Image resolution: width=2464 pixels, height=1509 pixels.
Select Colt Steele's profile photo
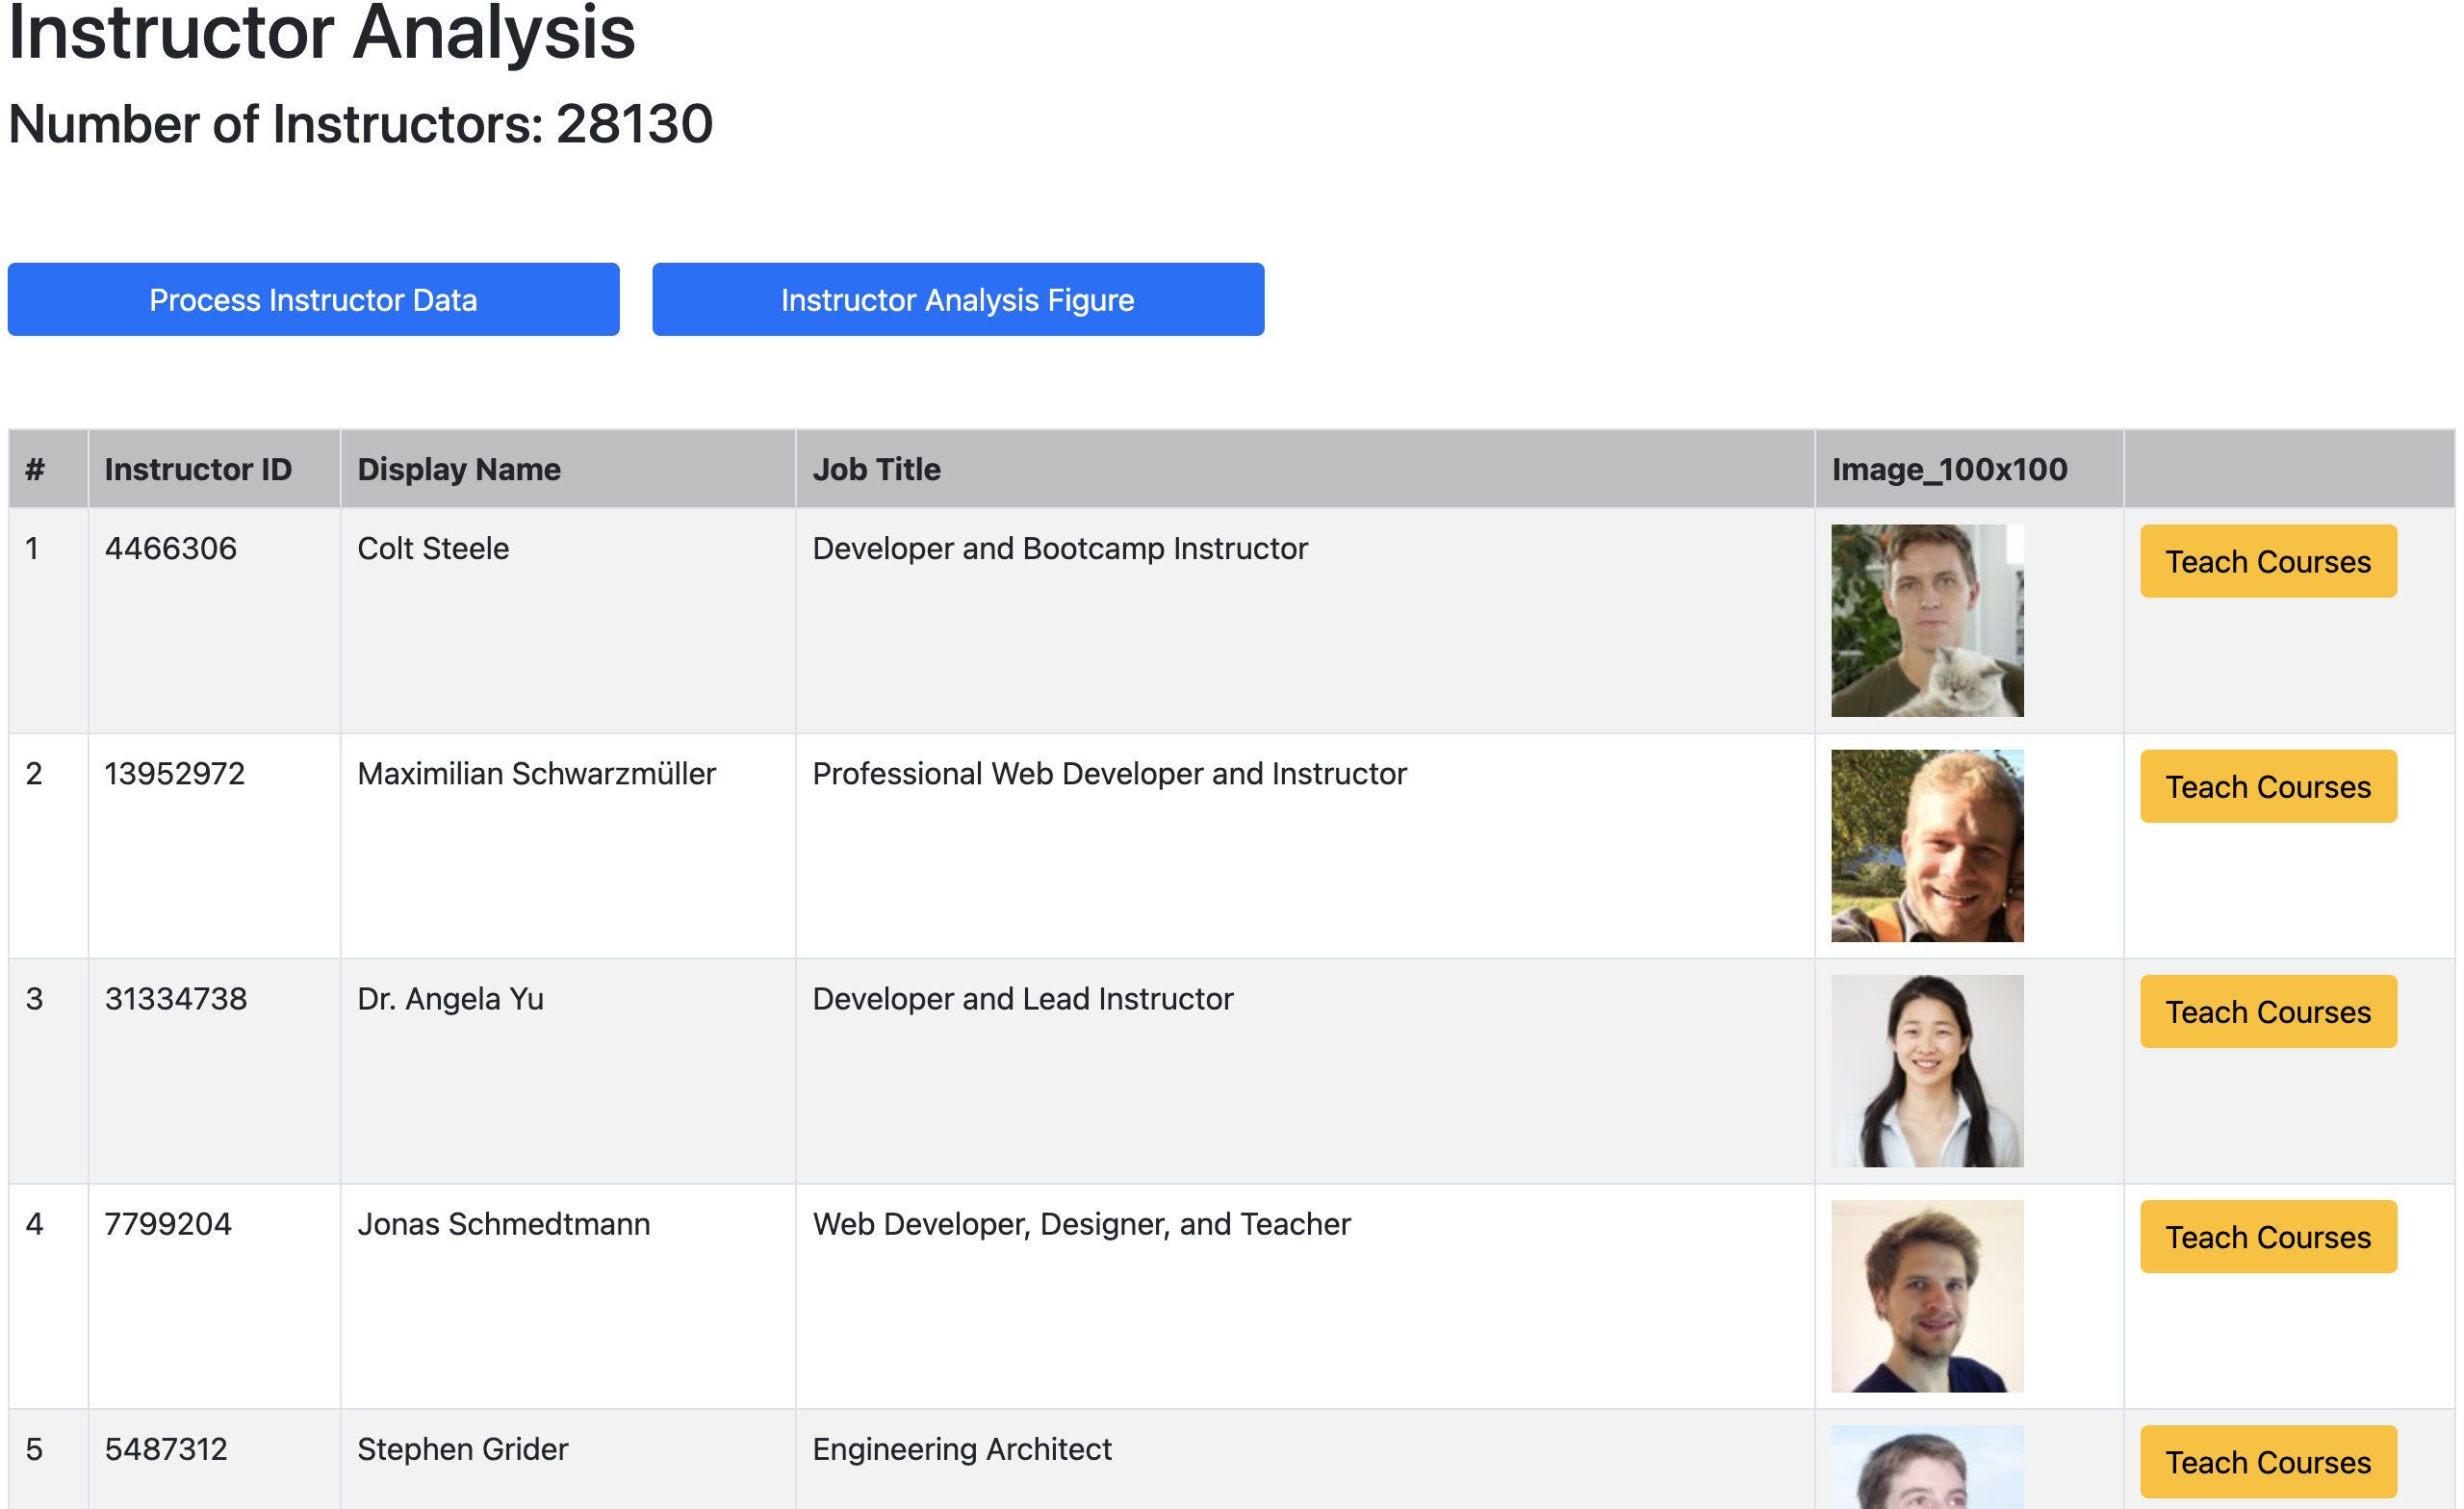pyautogui.click(x=1926, y=621)
